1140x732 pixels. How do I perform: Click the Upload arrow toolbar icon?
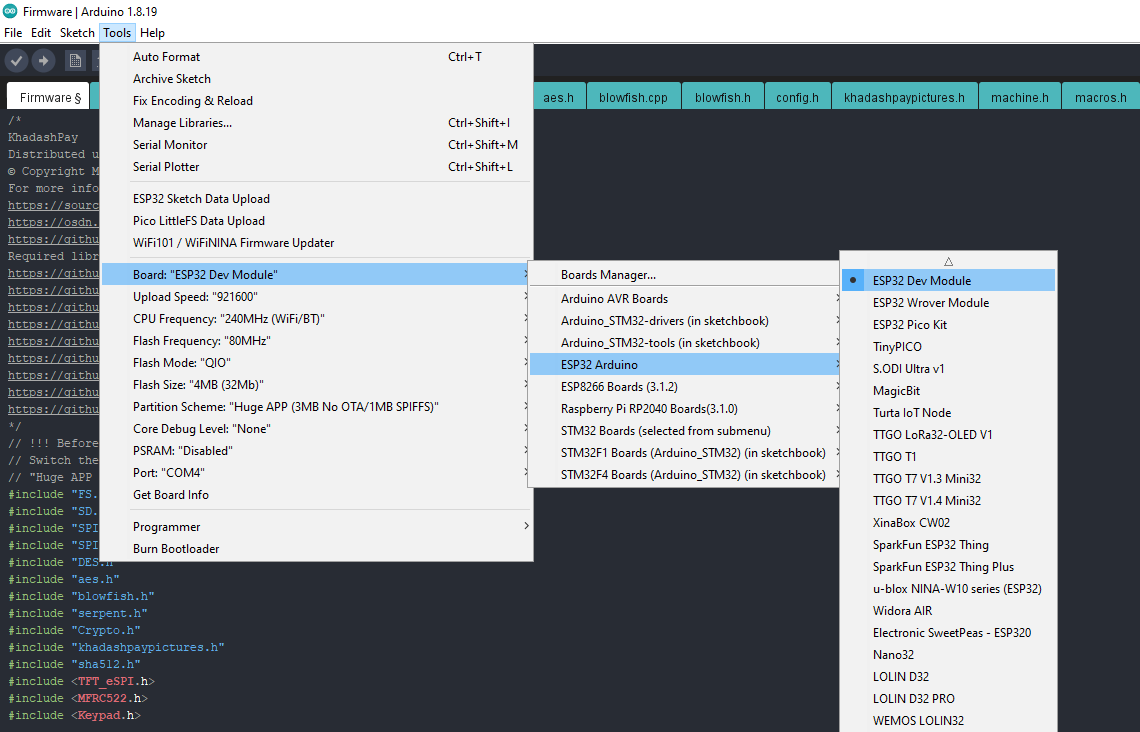(44, 61)
